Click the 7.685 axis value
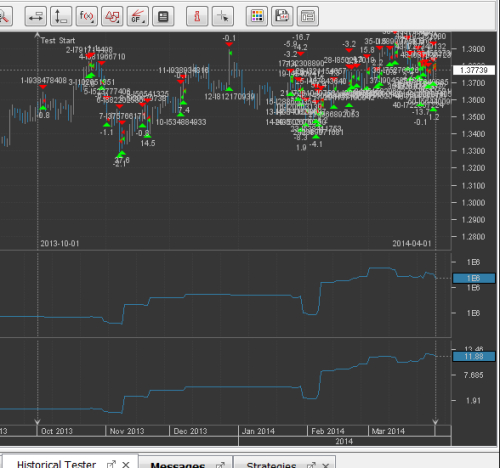 click(473, 375)
